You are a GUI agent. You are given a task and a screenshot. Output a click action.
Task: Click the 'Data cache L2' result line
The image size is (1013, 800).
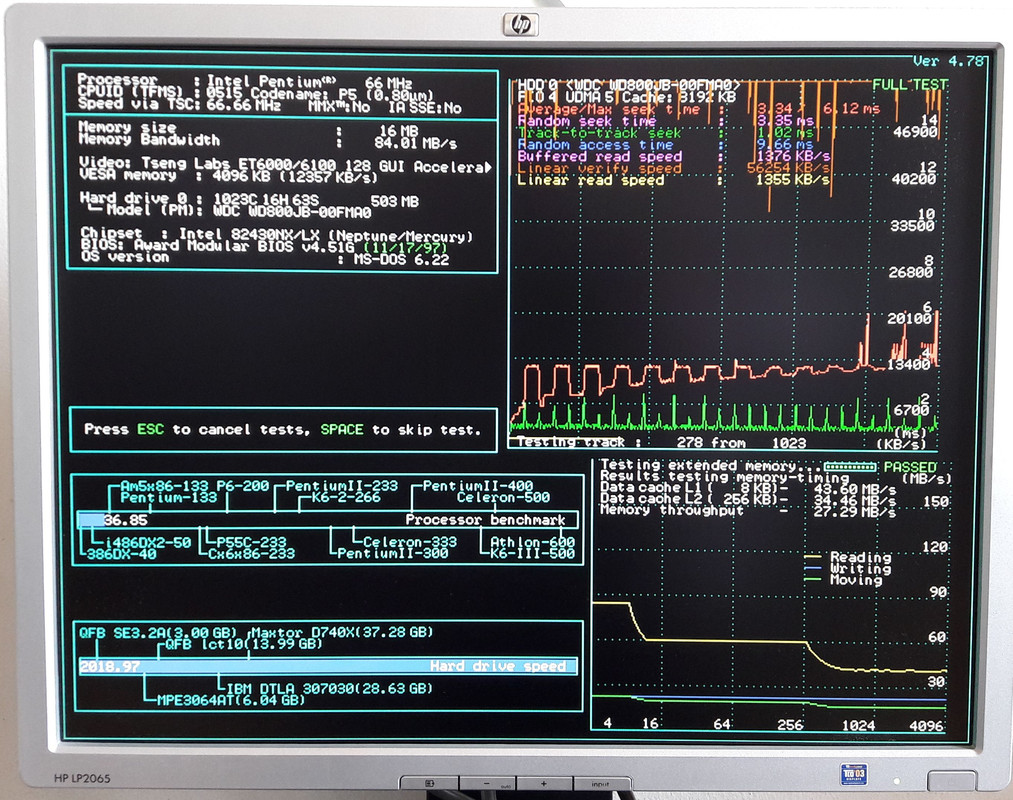click(747, 500)
